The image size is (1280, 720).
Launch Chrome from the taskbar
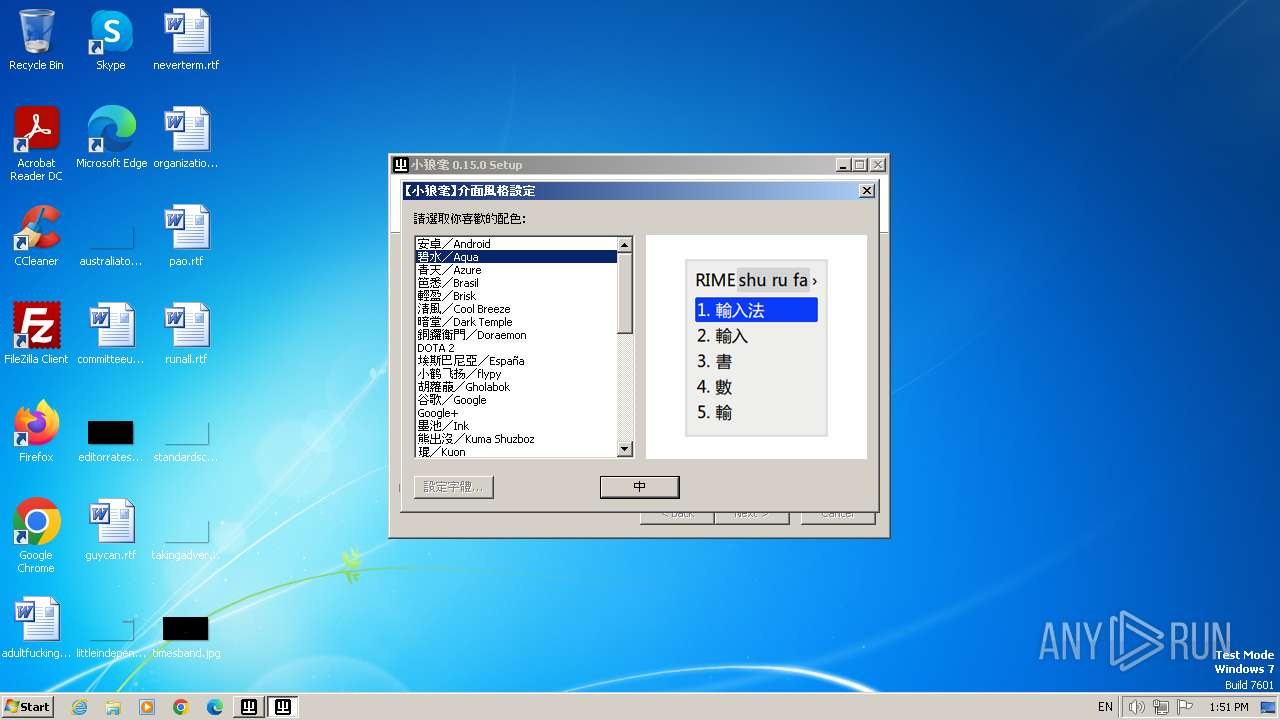181,707
